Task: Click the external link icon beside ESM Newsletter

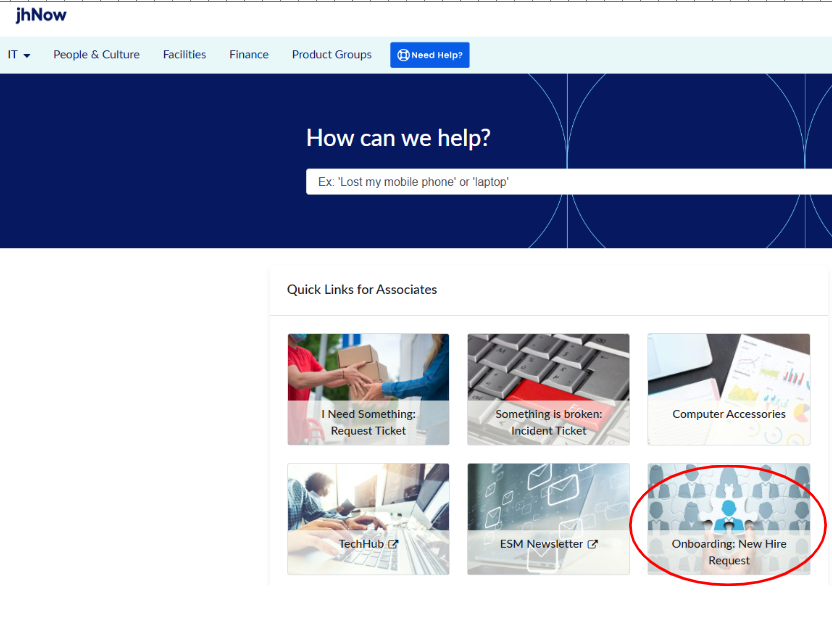Action: (x=593, y=544)
